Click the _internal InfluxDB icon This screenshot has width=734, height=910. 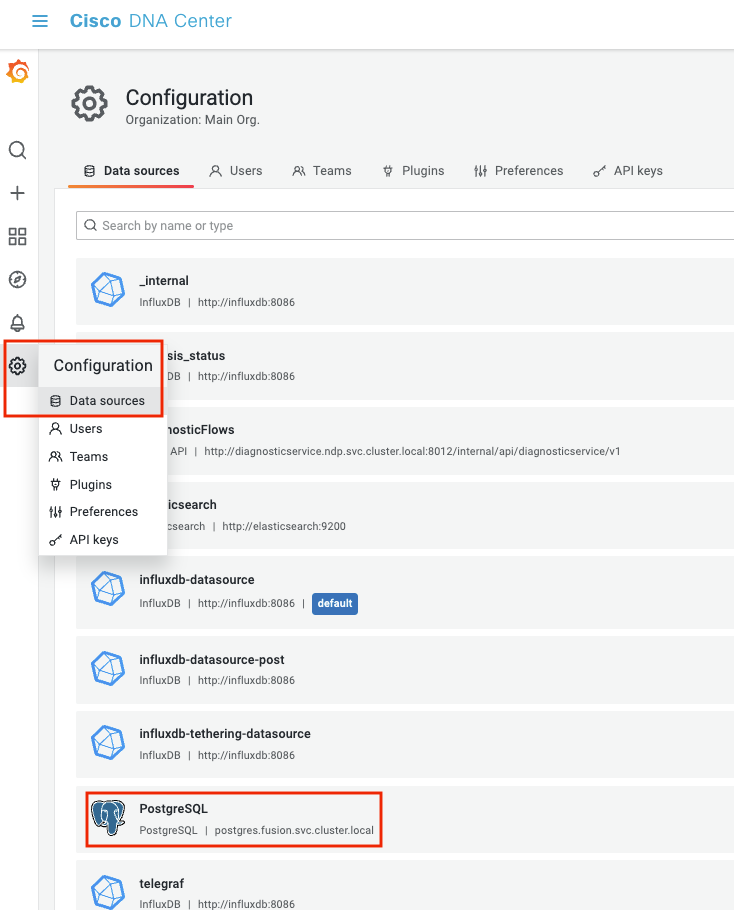point(108,290)
